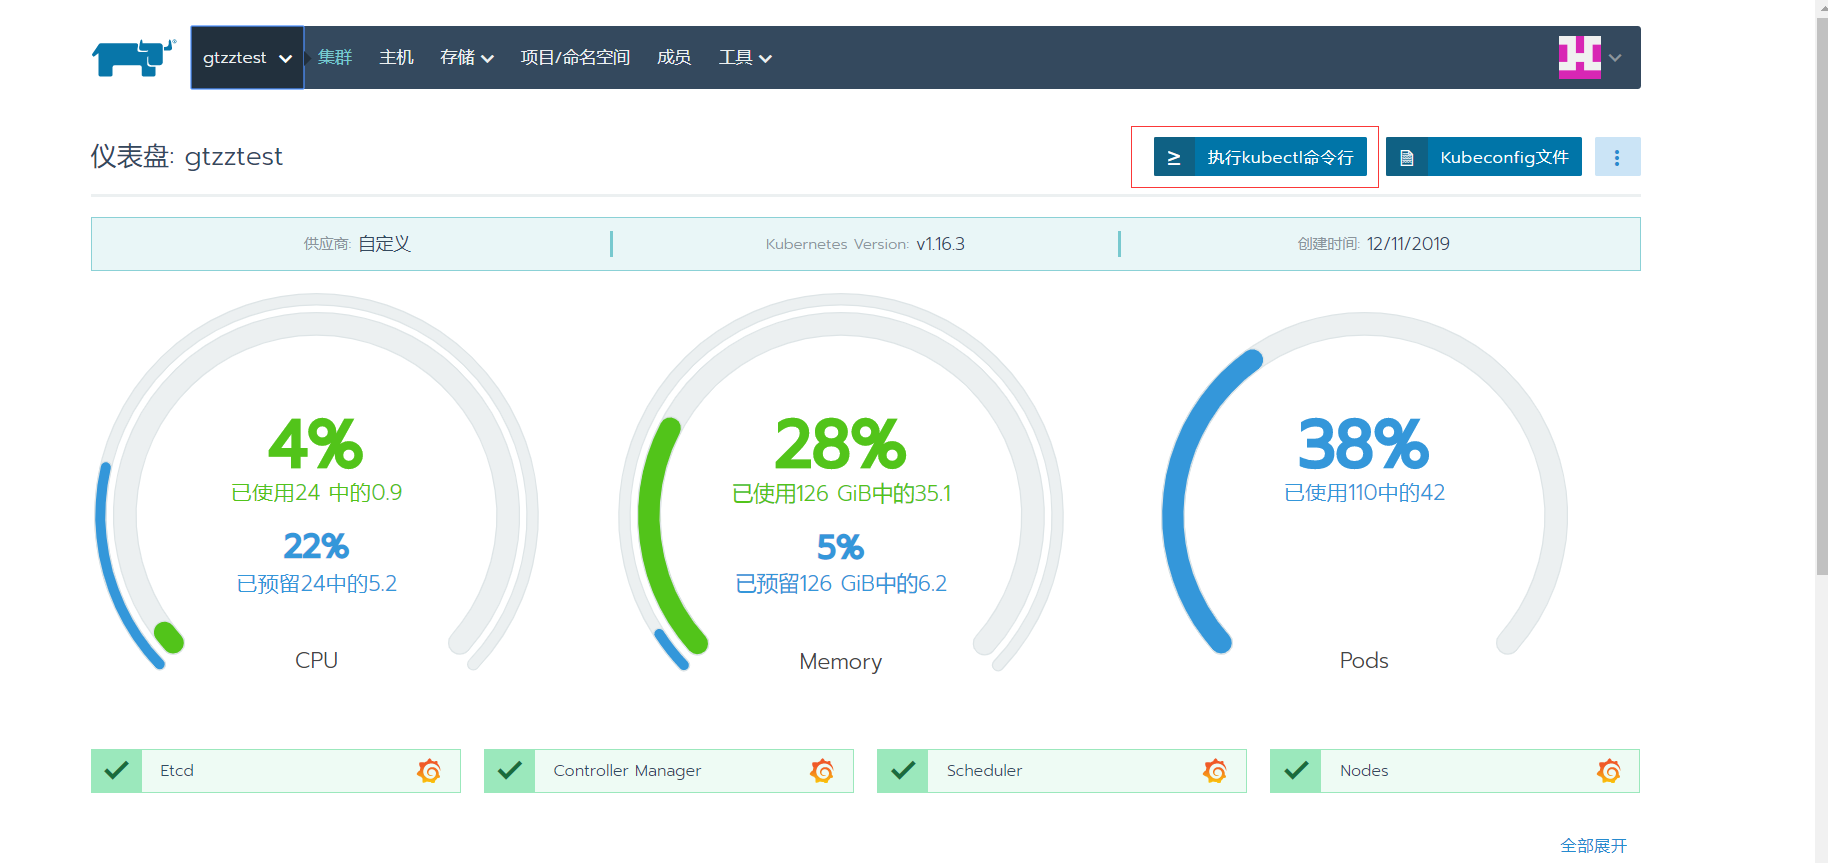Open the three-dot more actions menu
The width and height of the screenshot is (1828, 863).
pos(1617,157)
